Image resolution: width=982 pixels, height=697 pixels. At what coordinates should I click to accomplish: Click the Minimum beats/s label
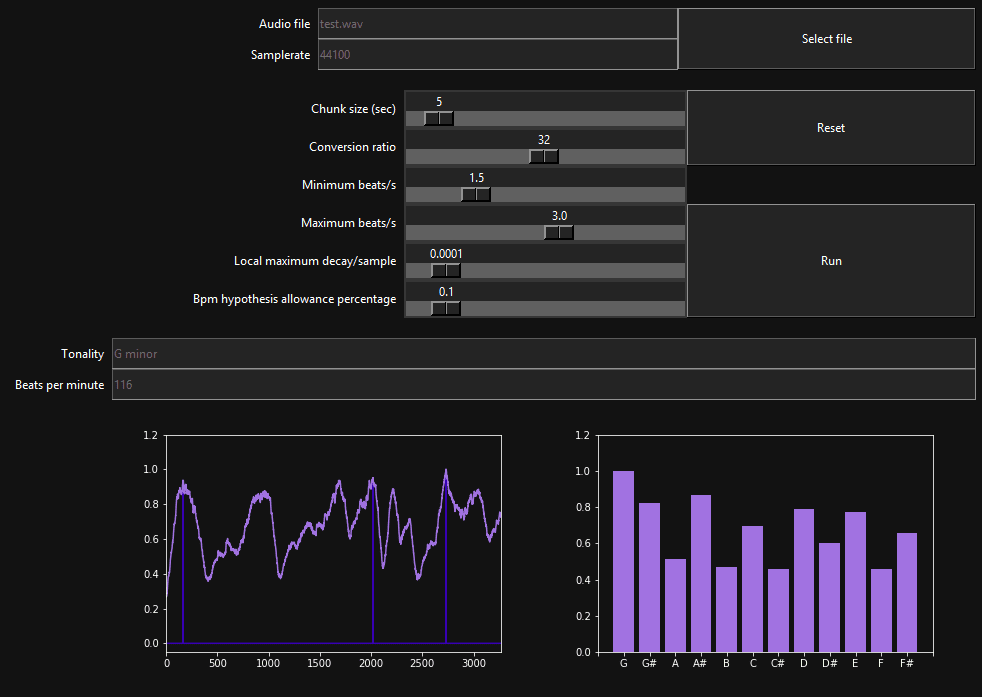[349, 184]
